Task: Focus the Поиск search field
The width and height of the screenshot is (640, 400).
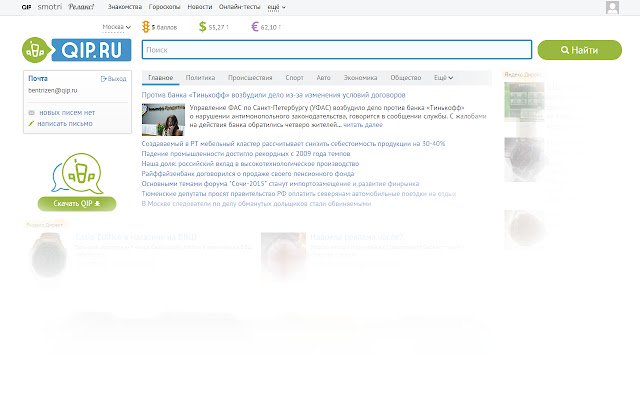Action: 337,50
